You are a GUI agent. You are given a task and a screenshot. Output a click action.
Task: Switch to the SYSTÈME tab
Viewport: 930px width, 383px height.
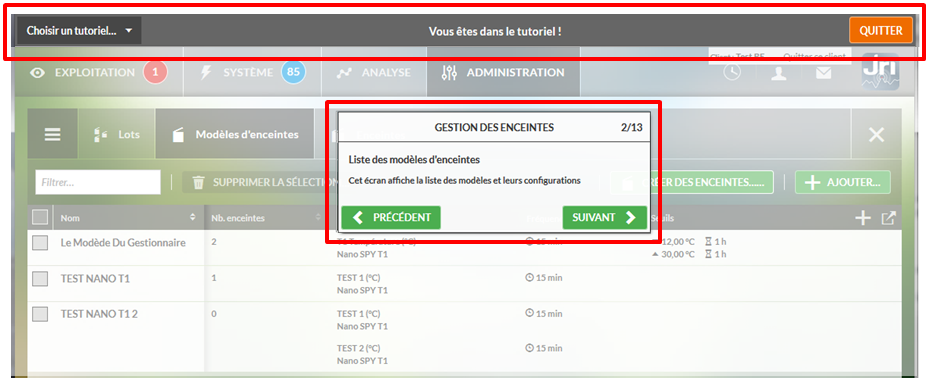(253, 72)
